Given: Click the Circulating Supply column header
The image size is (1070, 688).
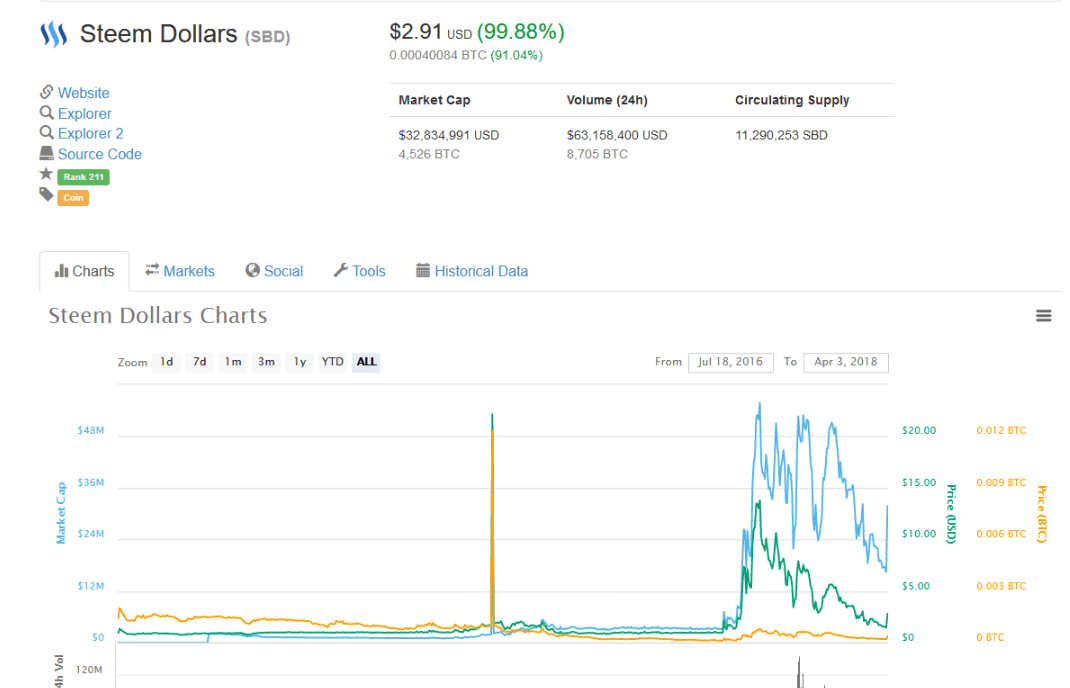Looking at the screenshot, I should point(792,100).
